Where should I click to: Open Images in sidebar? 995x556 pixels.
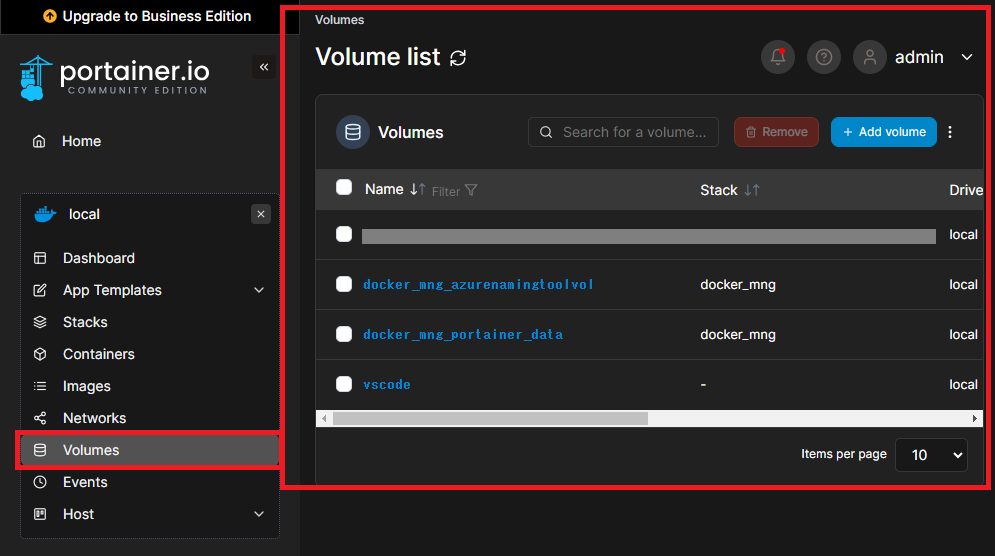point(86,387)
